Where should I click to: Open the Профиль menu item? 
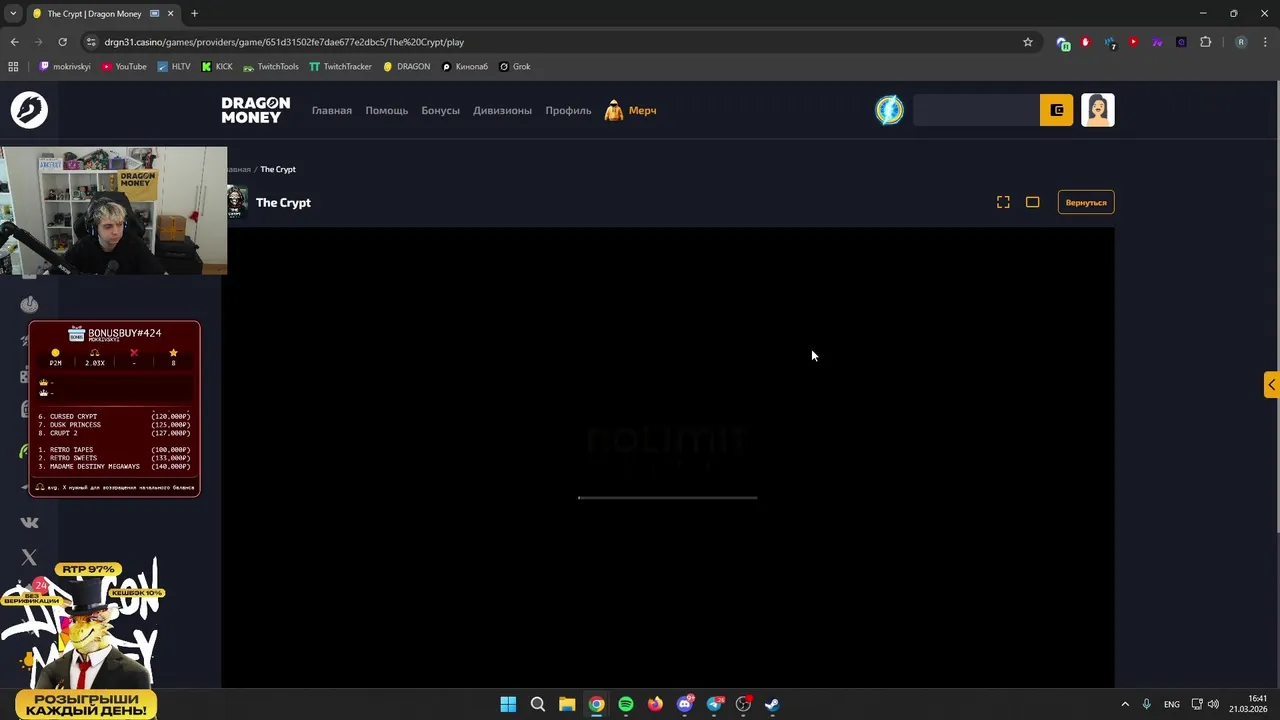coord(568,110)
